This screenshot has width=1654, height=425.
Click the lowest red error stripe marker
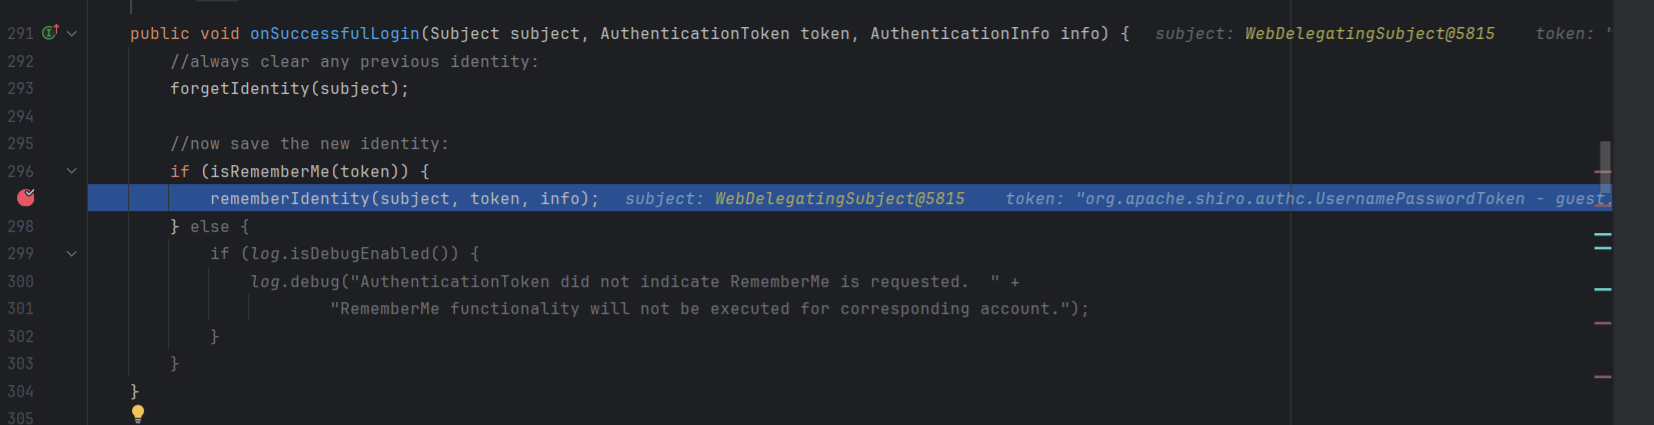1603,377
